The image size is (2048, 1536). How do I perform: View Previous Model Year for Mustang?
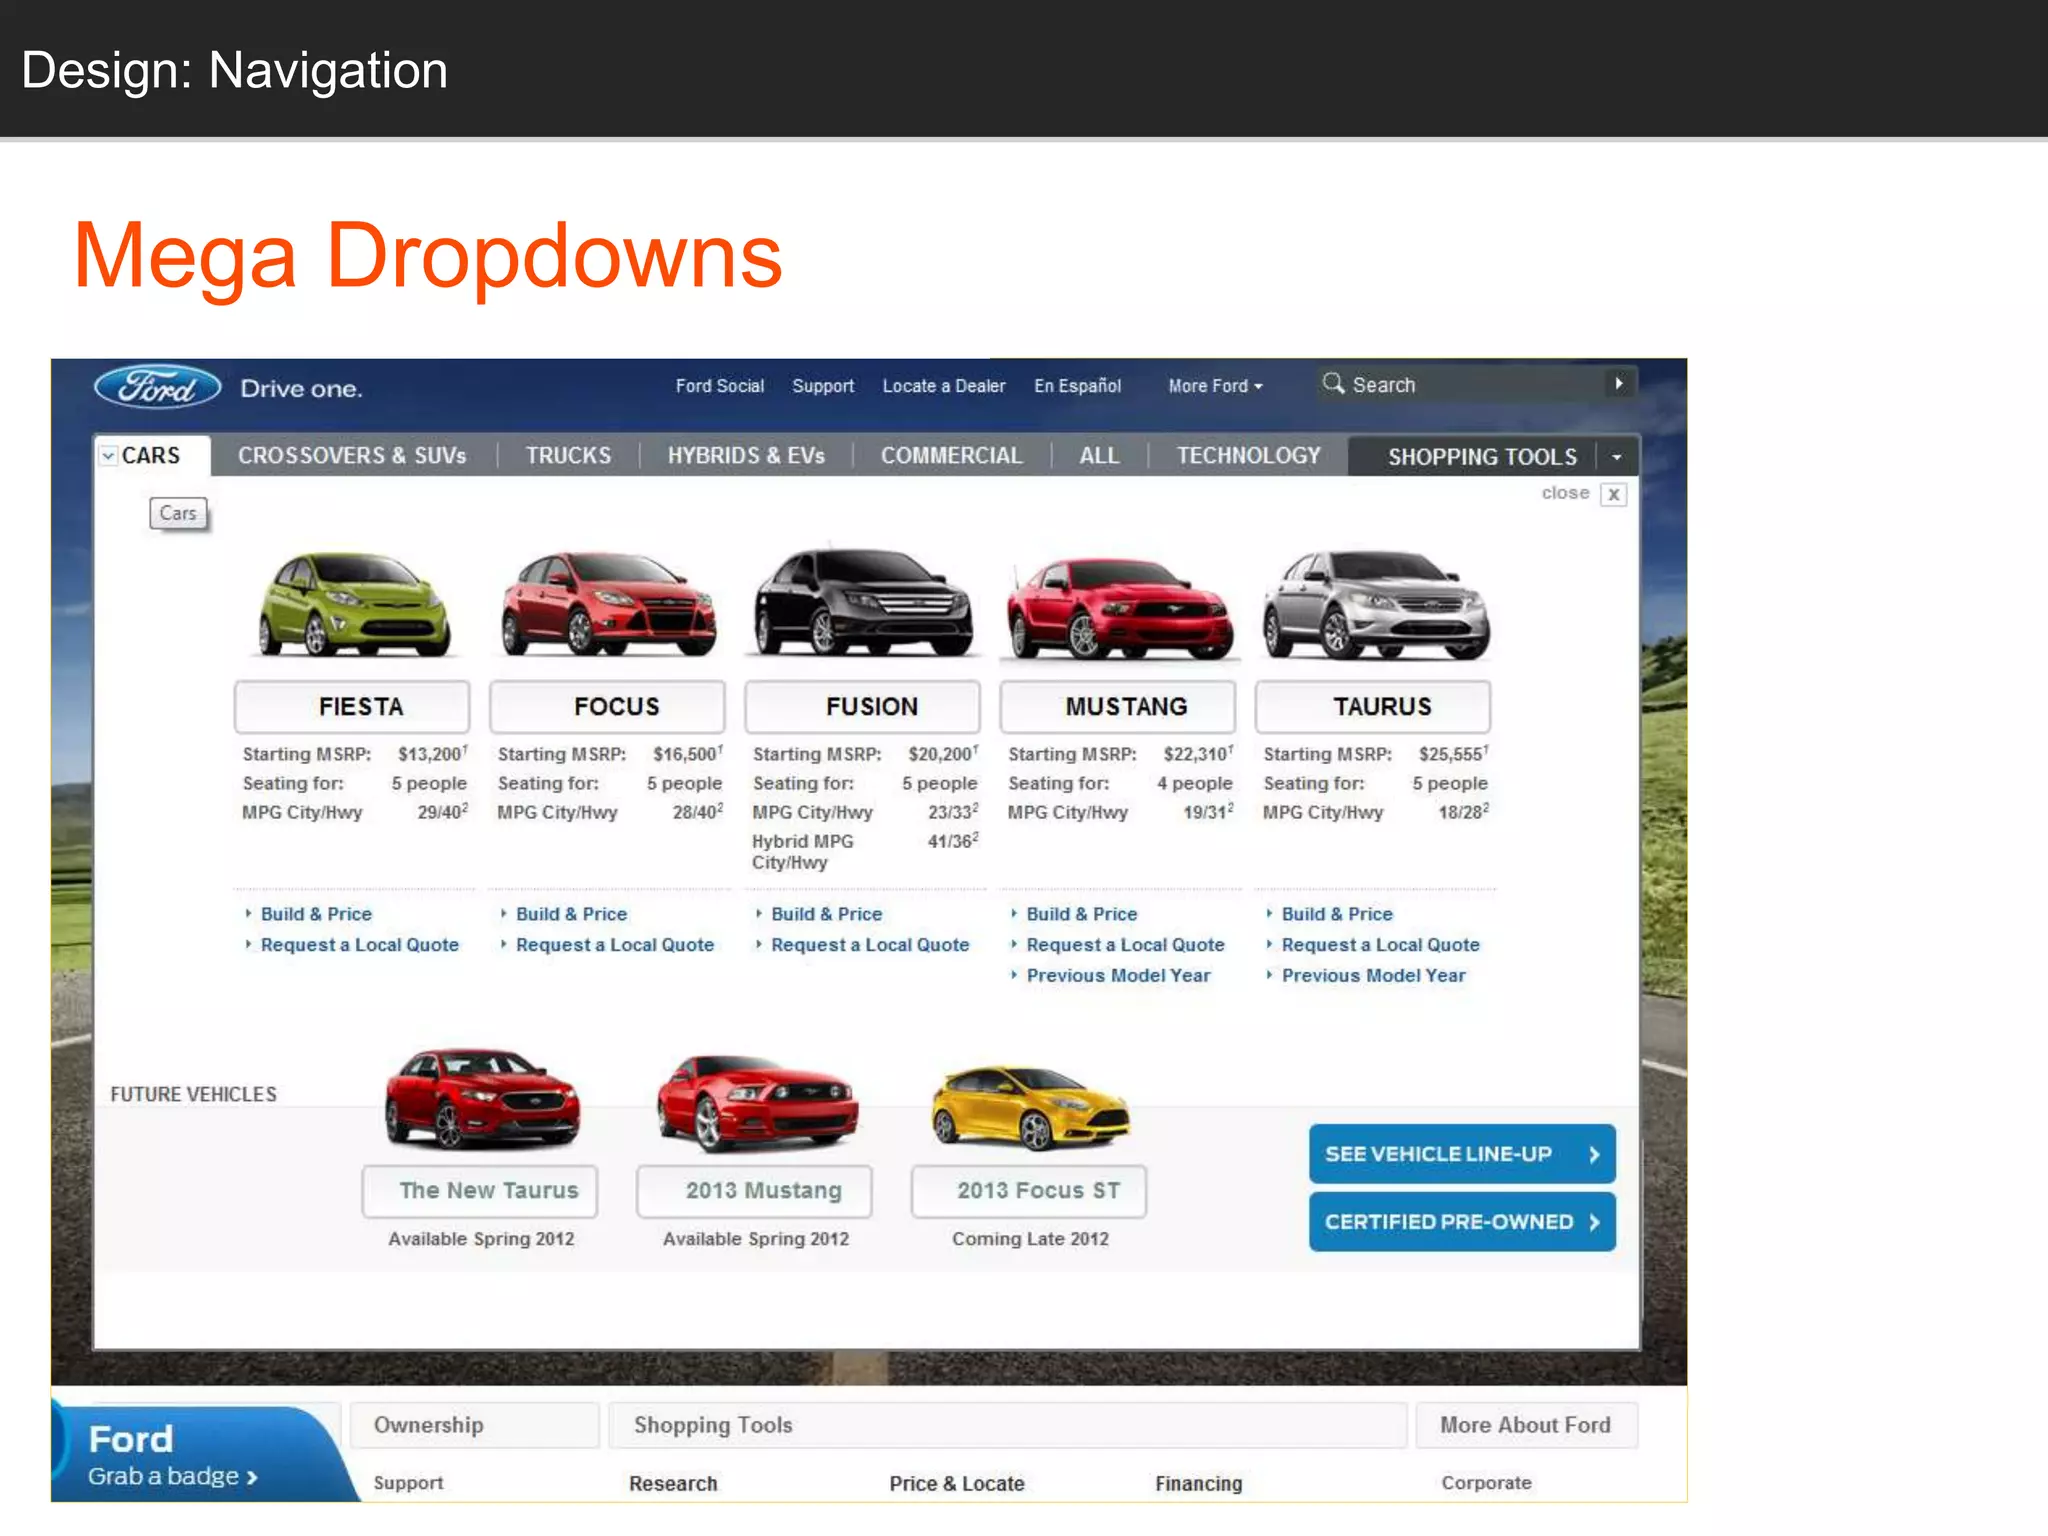[x=1118, y=976]
